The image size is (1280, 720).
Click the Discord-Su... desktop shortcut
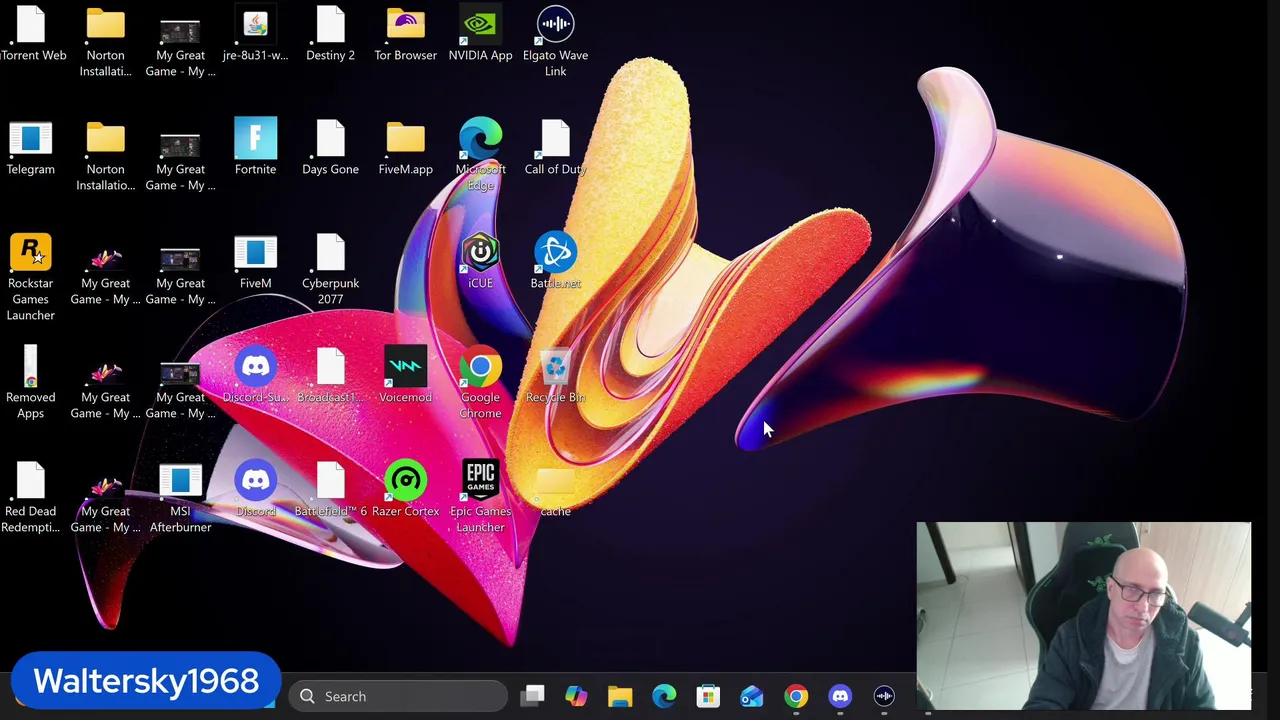pyautogui.click(x=255, y=376)
